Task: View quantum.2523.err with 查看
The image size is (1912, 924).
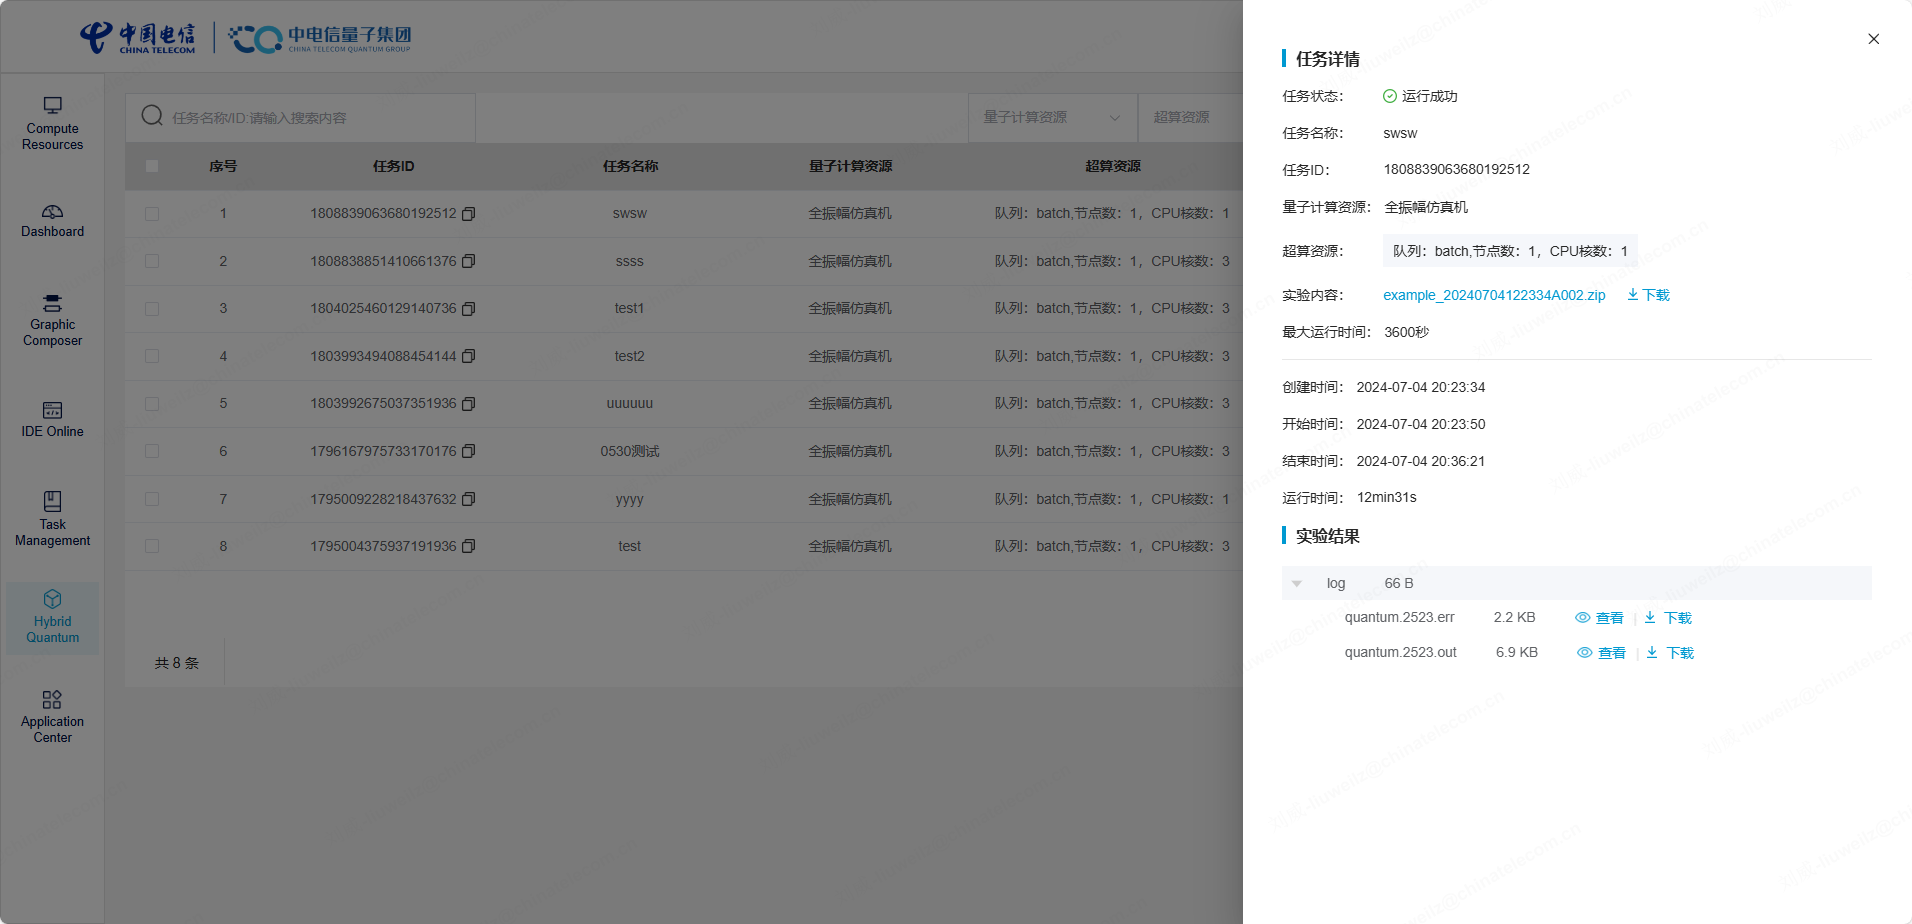Action: click(x=1599, y=618)
